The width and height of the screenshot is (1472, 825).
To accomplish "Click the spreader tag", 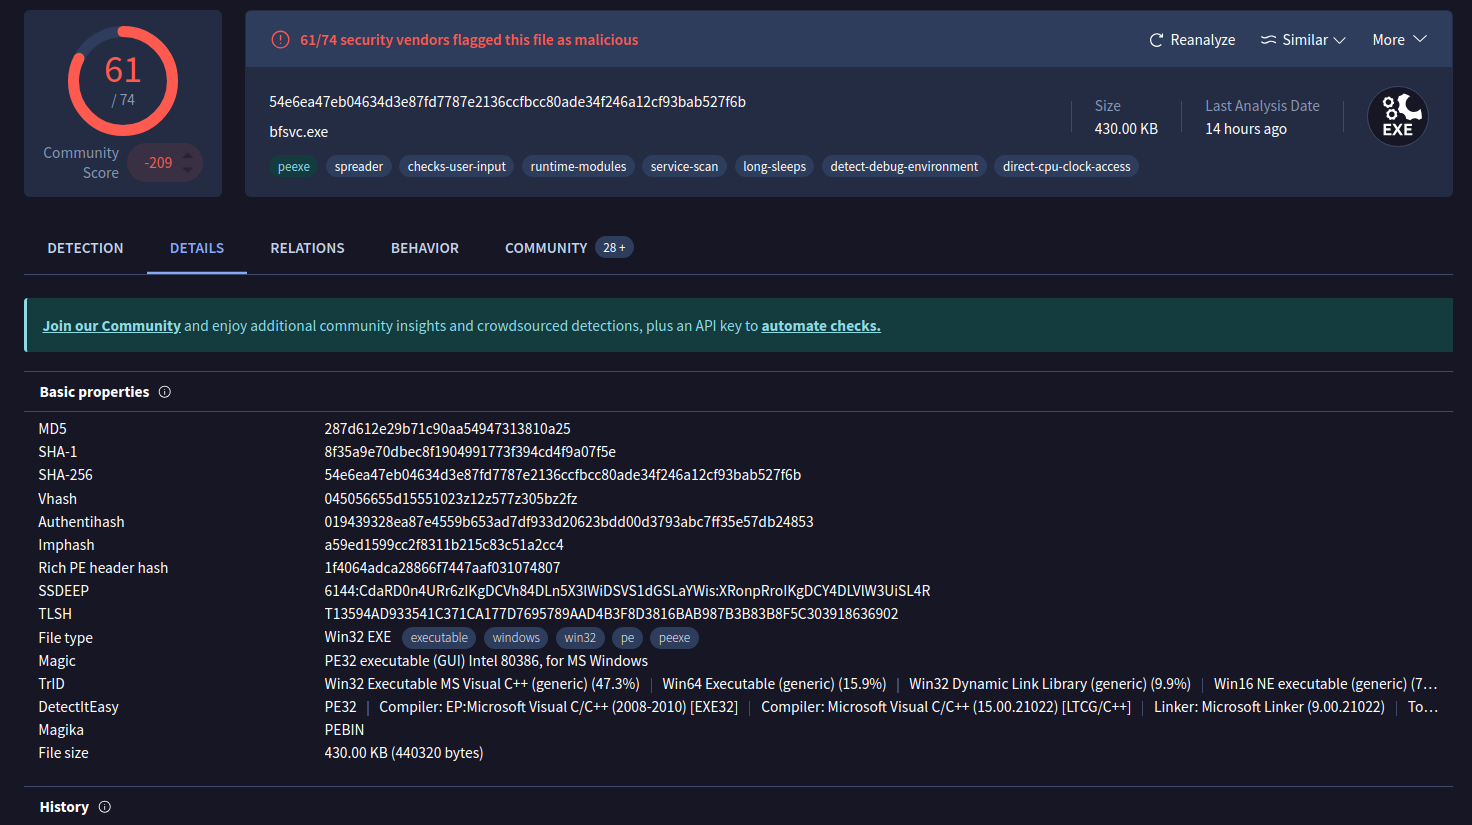I will [x=359, y=167].
